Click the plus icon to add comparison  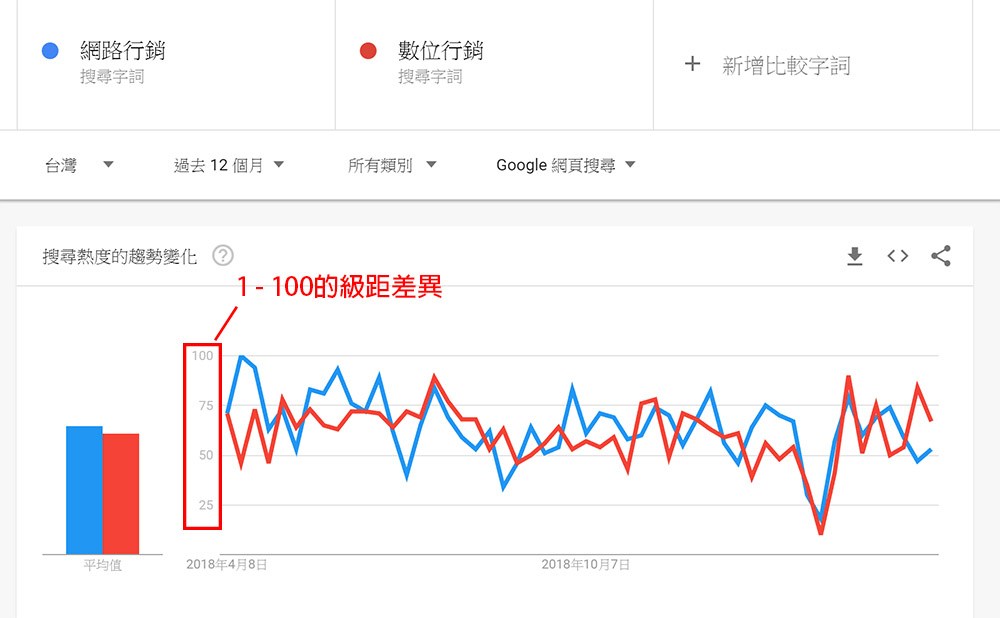tap(692, 64)
